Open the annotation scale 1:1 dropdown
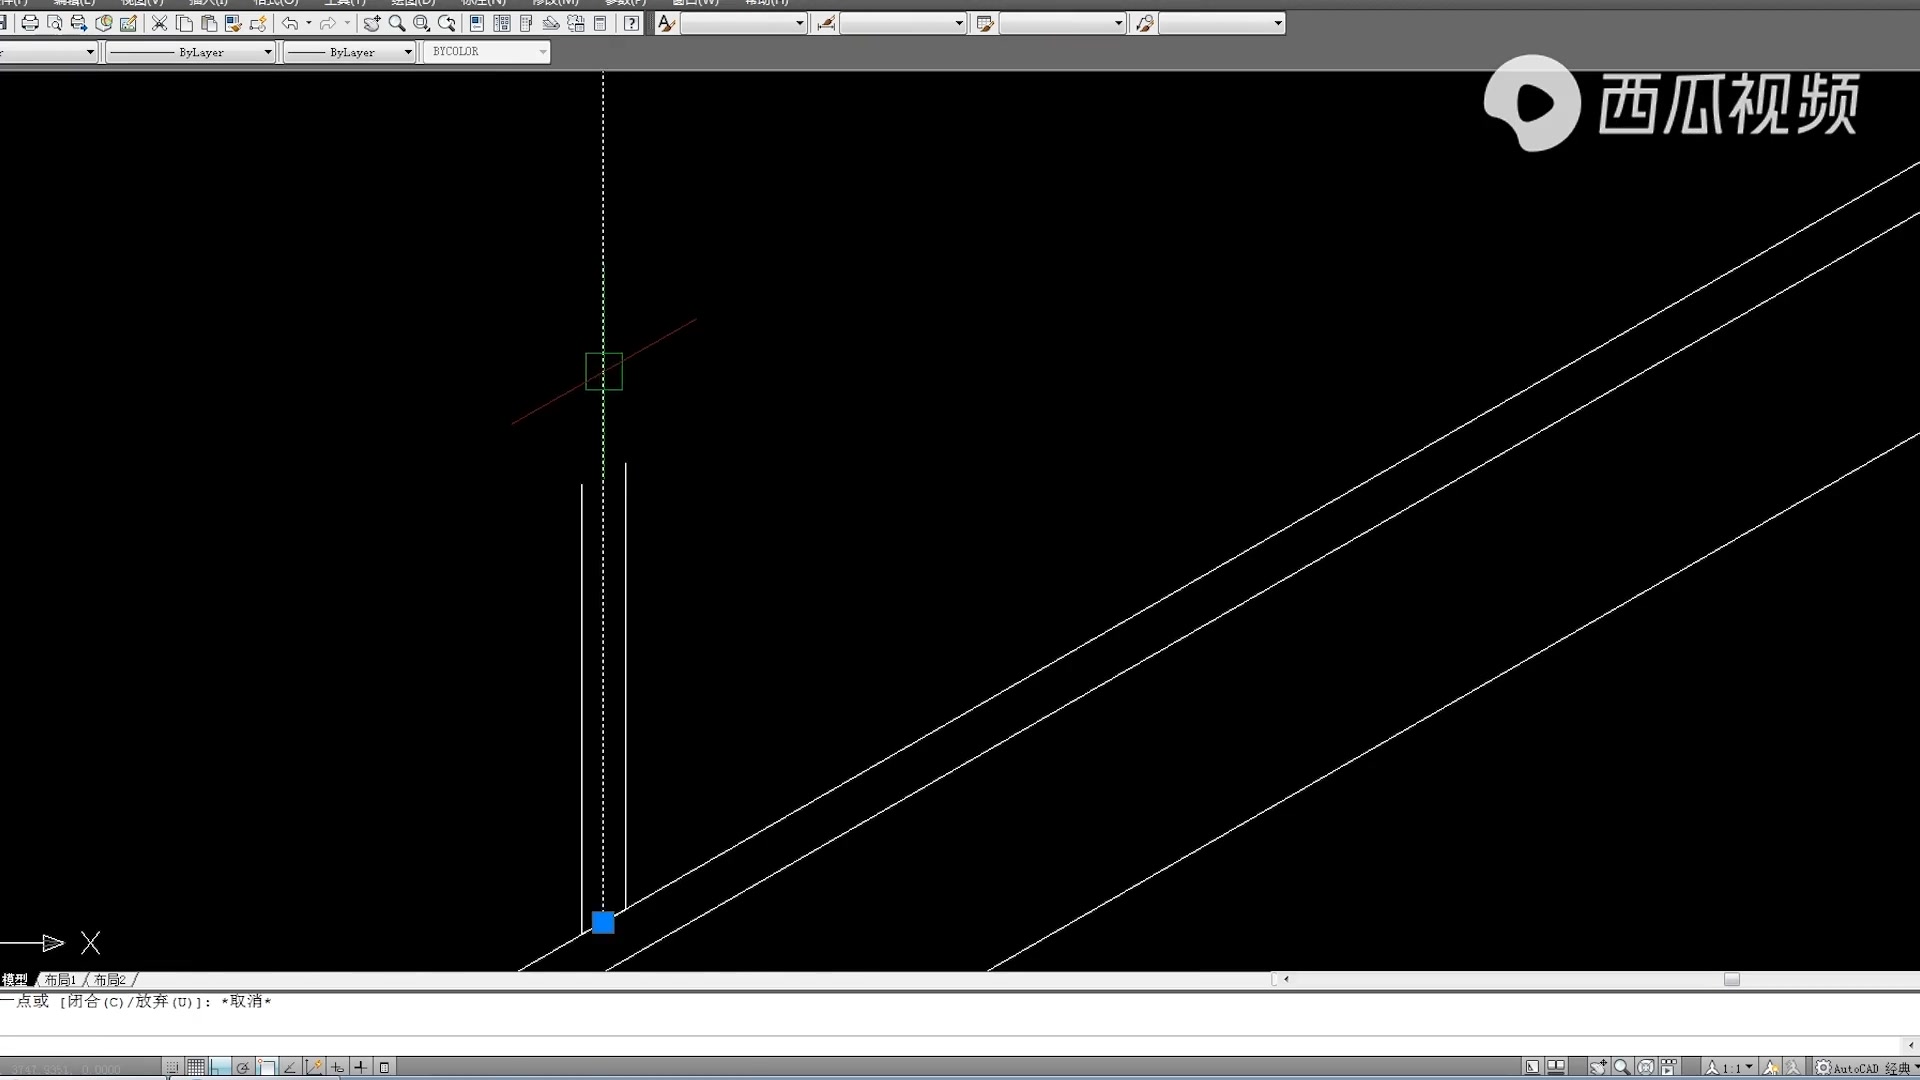This screenshot has width=1920, height=1080. [x=1730, y=1067]
